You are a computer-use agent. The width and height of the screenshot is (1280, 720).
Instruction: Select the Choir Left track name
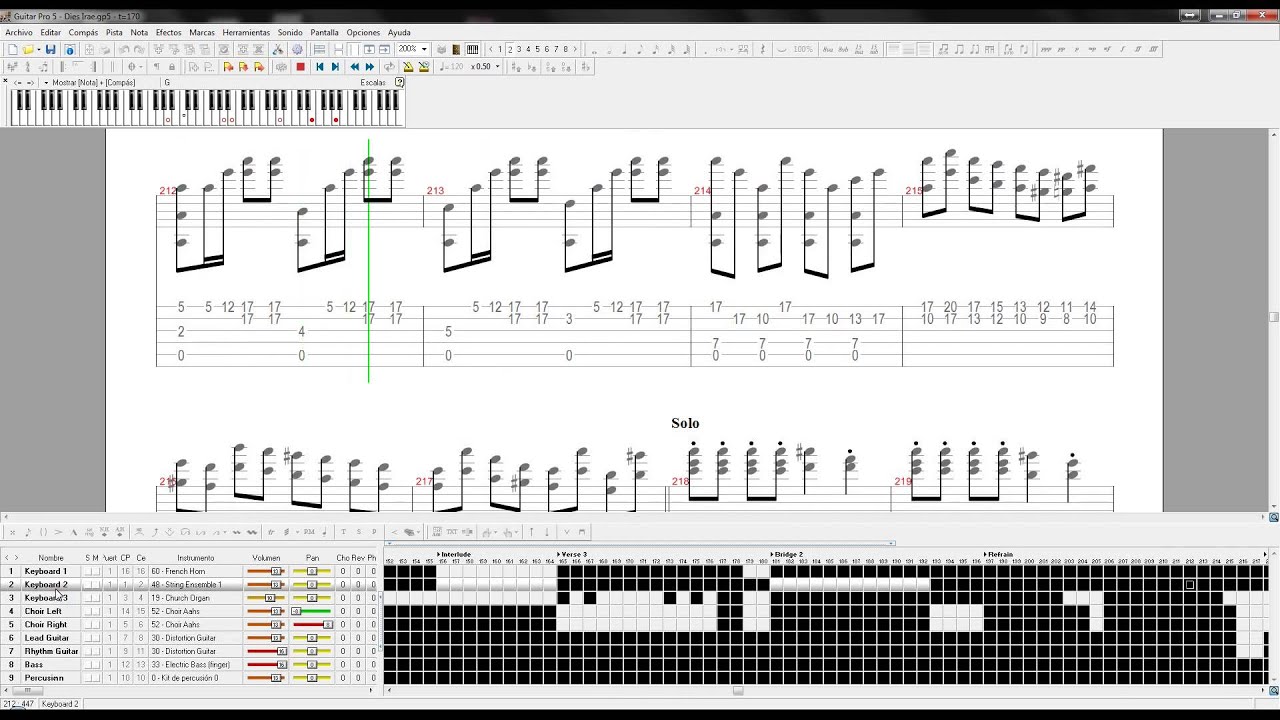point(43,611)
